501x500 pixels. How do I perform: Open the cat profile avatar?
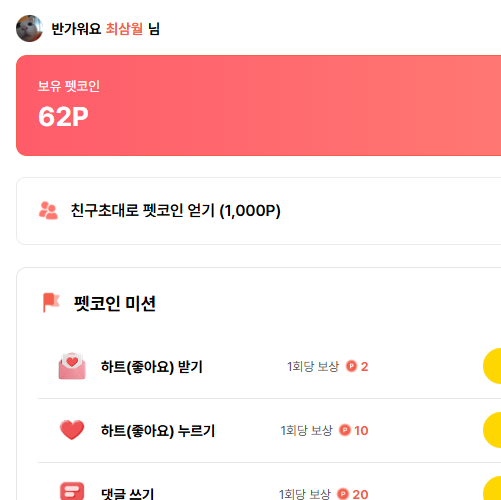click(29, 28)
